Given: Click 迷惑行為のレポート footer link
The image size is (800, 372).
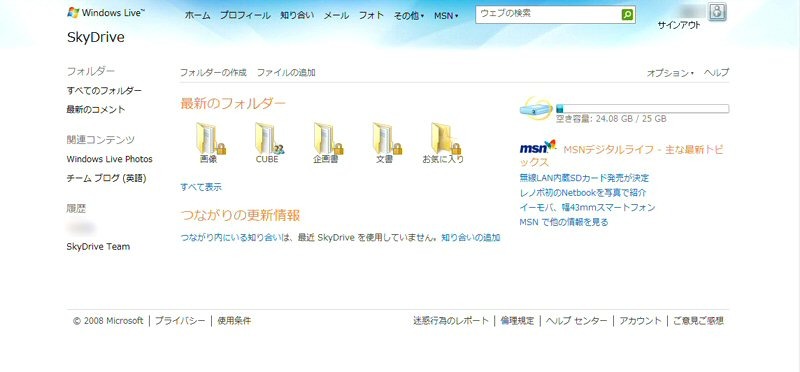Looking at the screenshot, I should coord(451,321).
